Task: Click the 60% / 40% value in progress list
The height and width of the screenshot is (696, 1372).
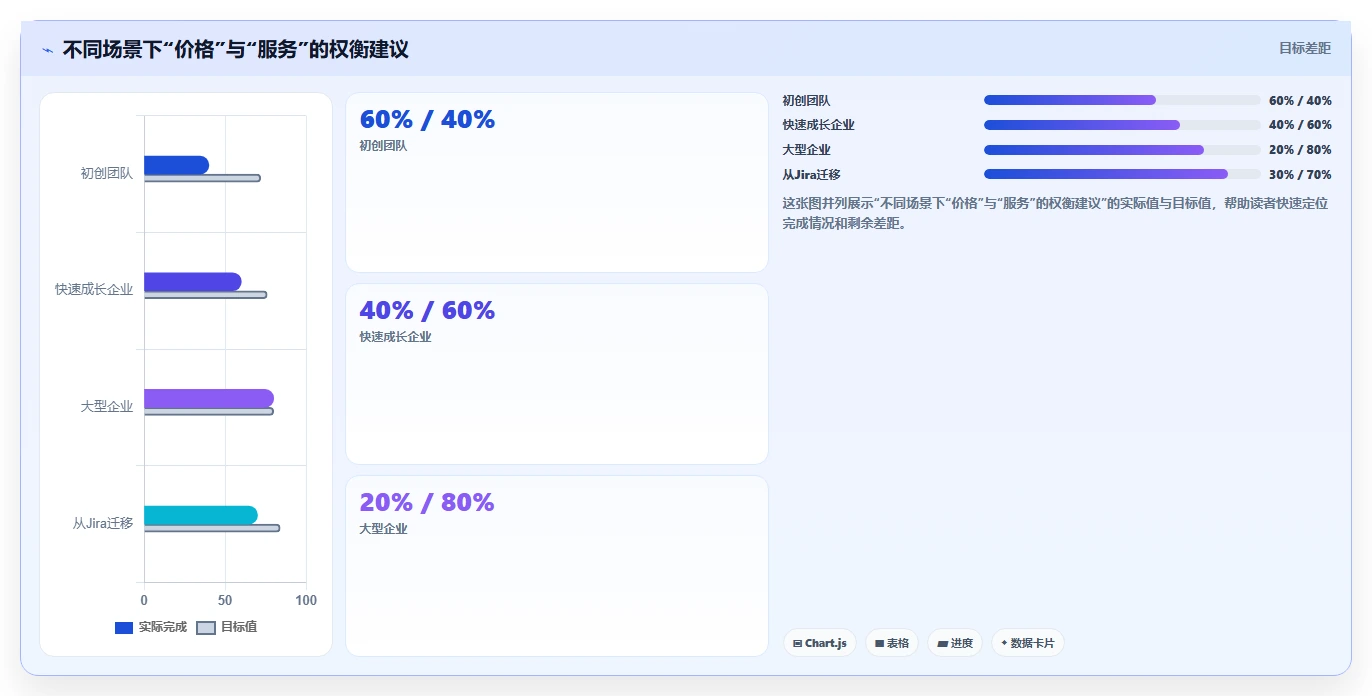Action: [1300, 100]
